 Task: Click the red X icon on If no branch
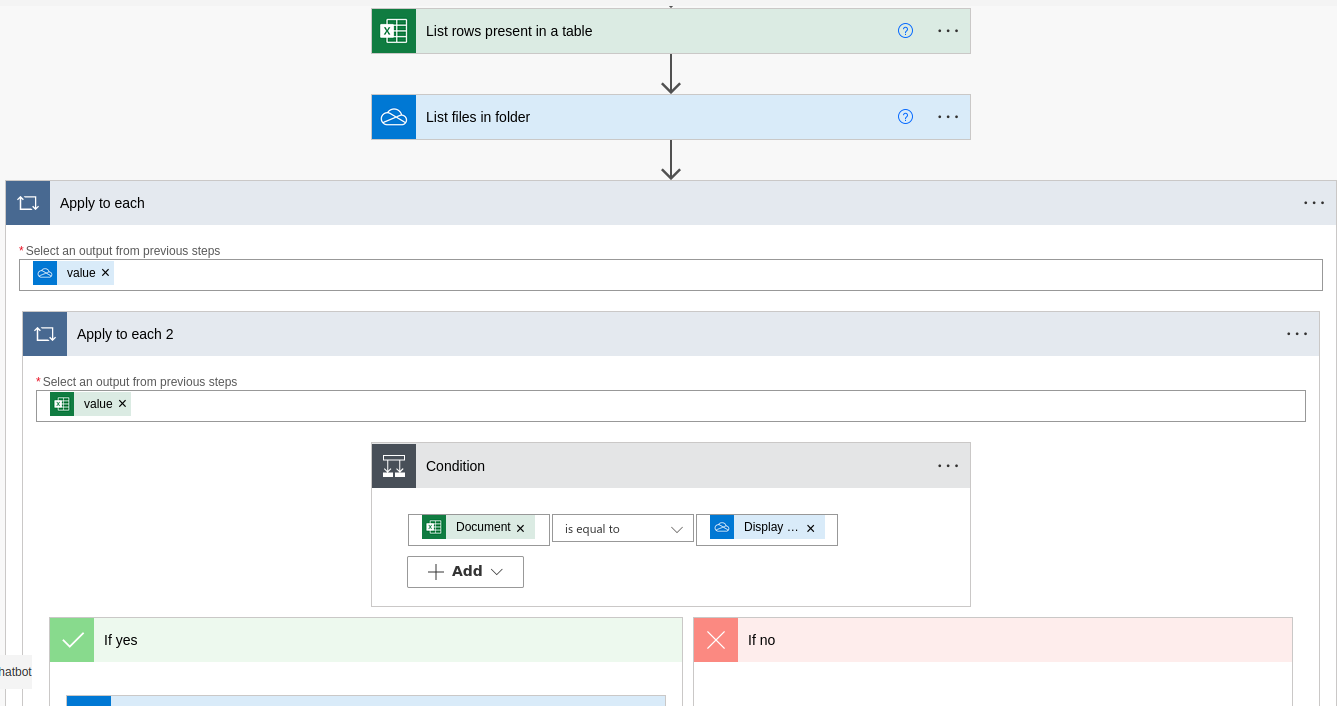click(715, 639)
